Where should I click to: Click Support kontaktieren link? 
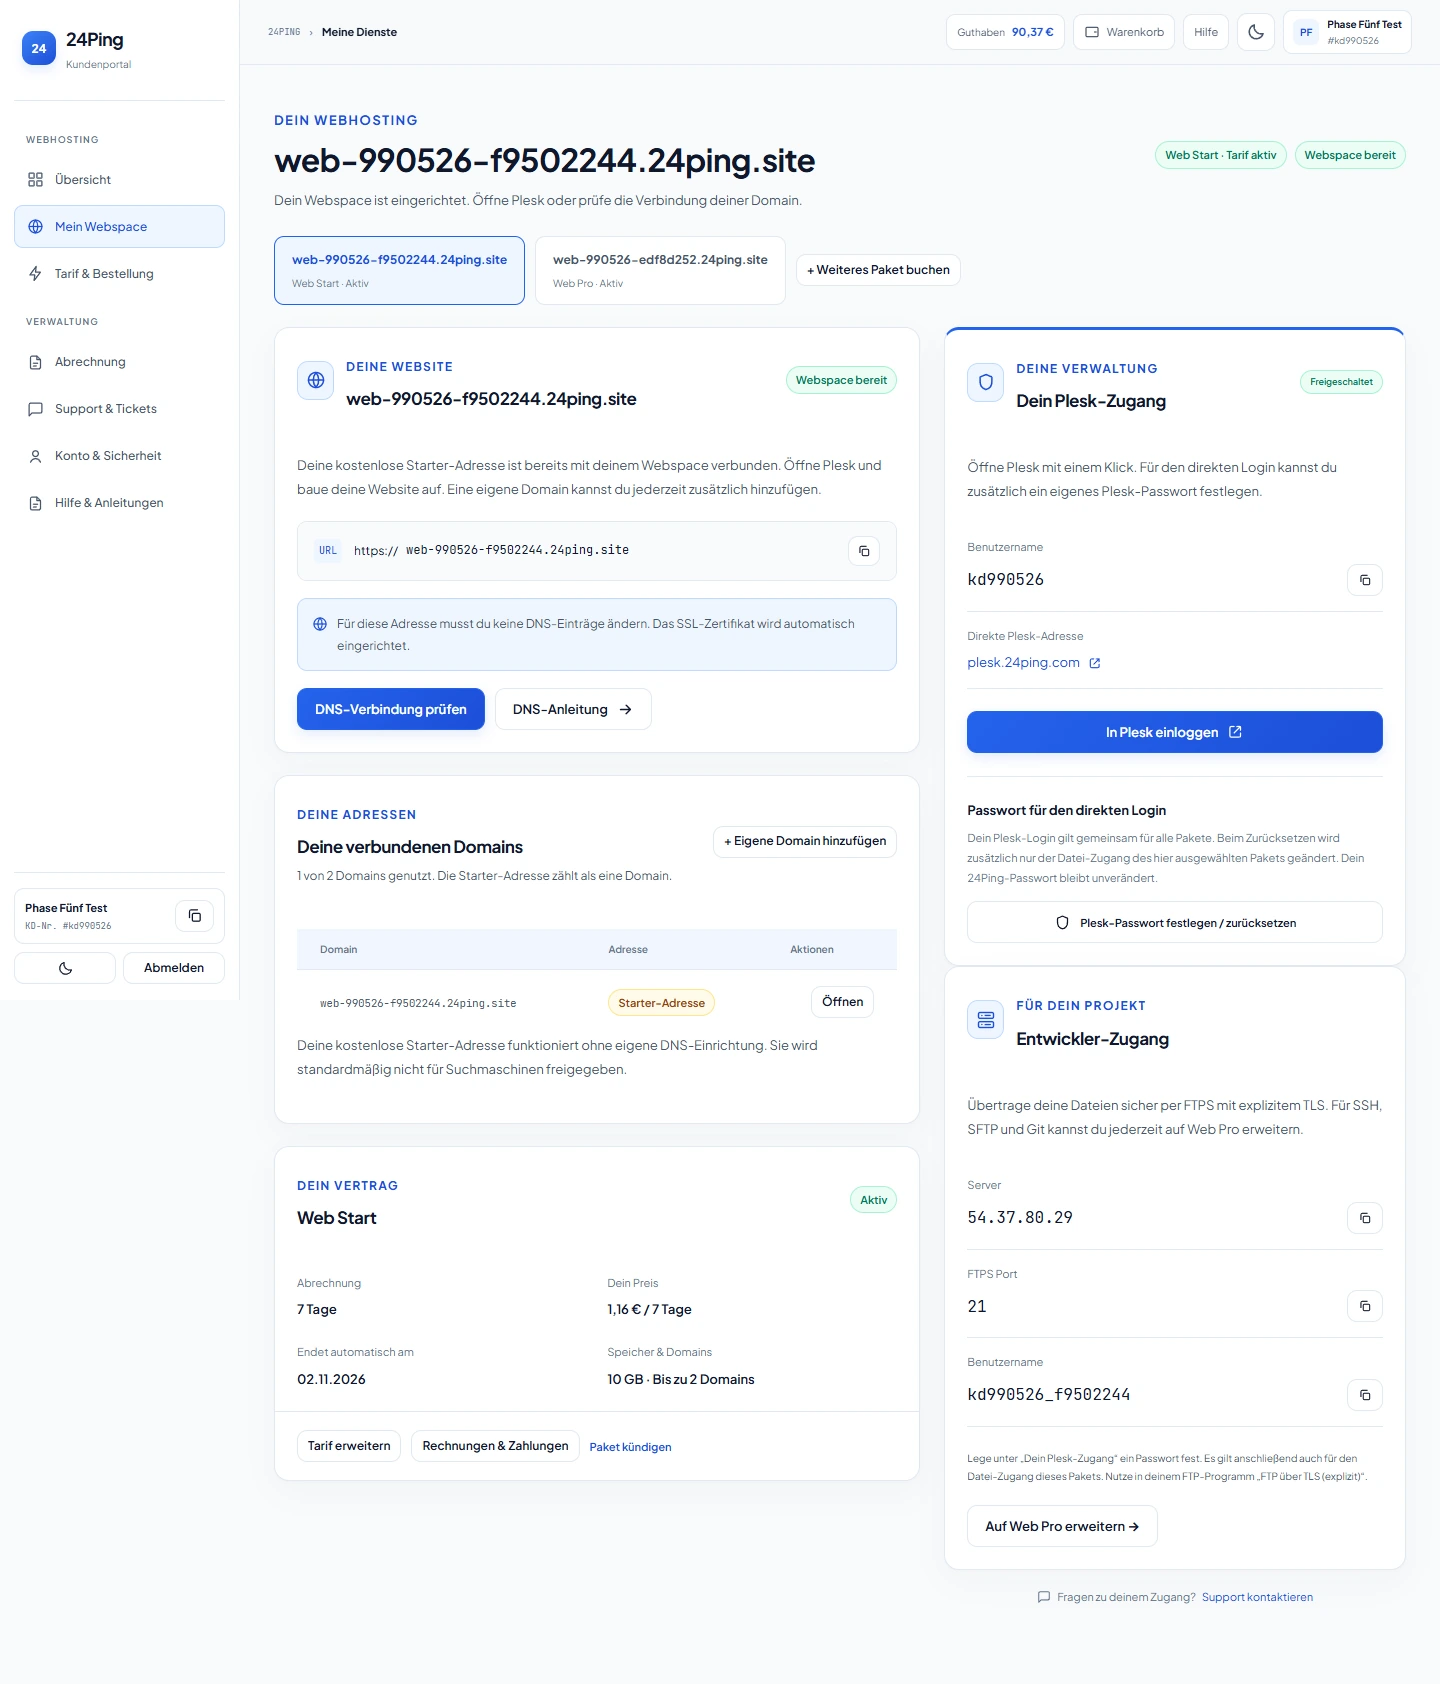point(1257,1597)
